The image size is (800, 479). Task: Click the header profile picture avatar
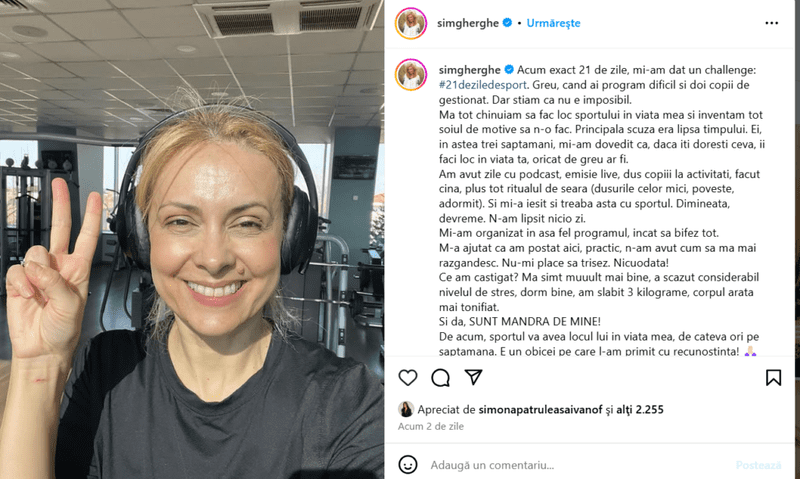click(x=411, y=23)
